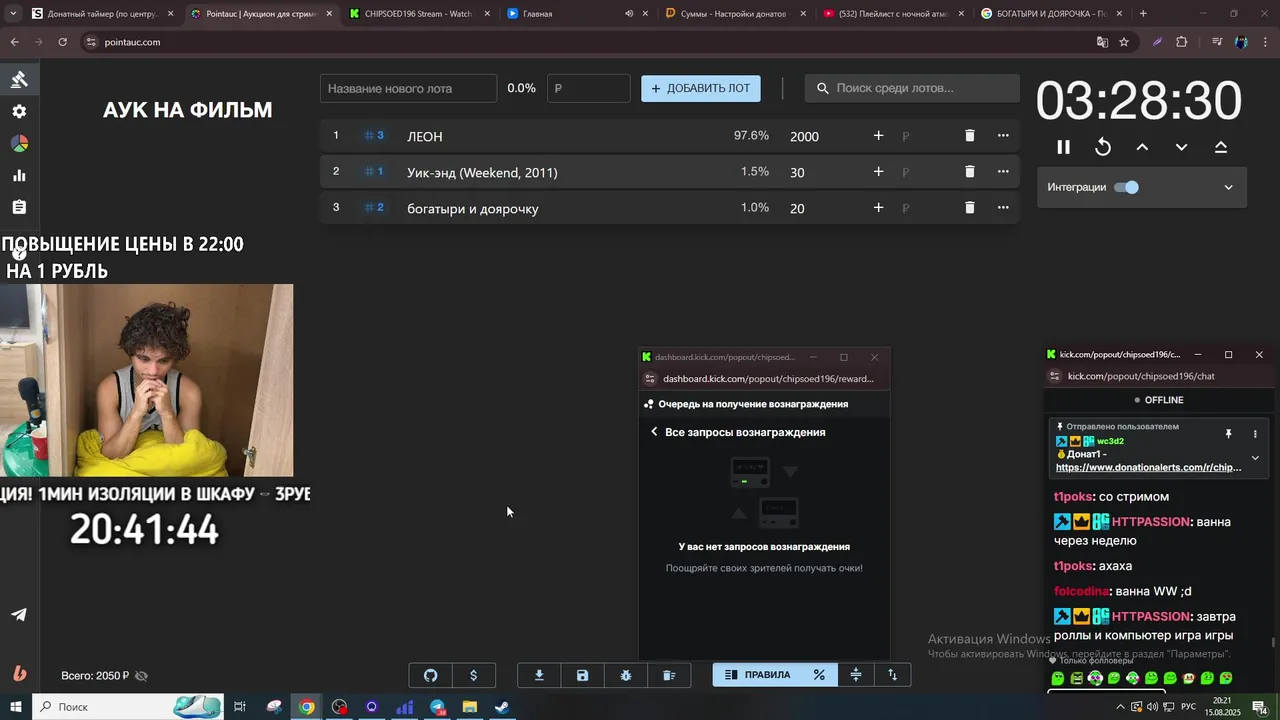Go back to Все запросы вознаграждения
The width and height of the screenshot is (1280, 720).
(655, 432)
